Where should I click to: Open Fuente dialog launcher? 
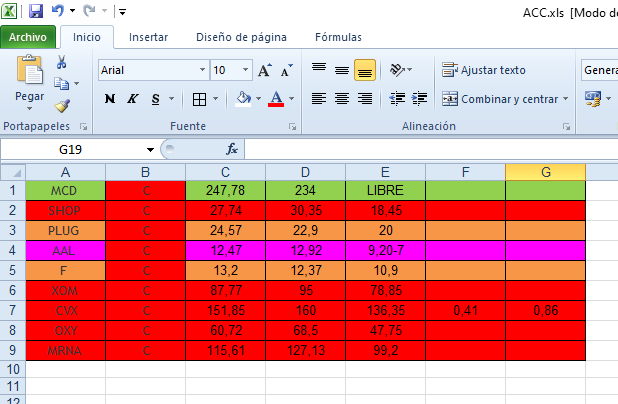[292, 127]
